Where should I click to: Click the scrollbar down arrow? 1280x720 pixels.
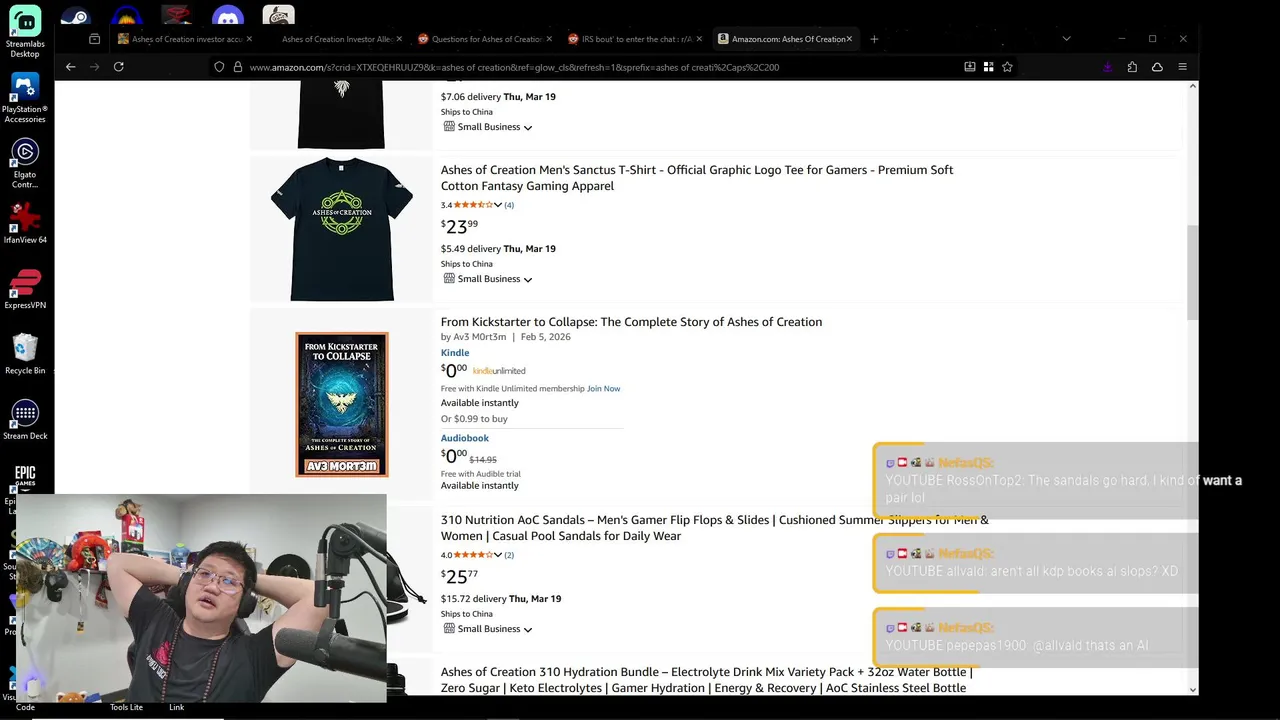pyautogui.click(x=1192, y=689)
